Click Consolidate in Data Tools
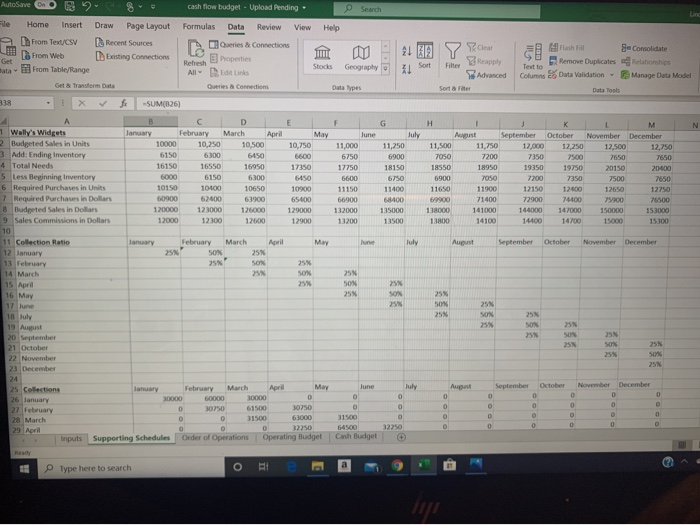This screenshot has height=525, width=700. point(644,48)
